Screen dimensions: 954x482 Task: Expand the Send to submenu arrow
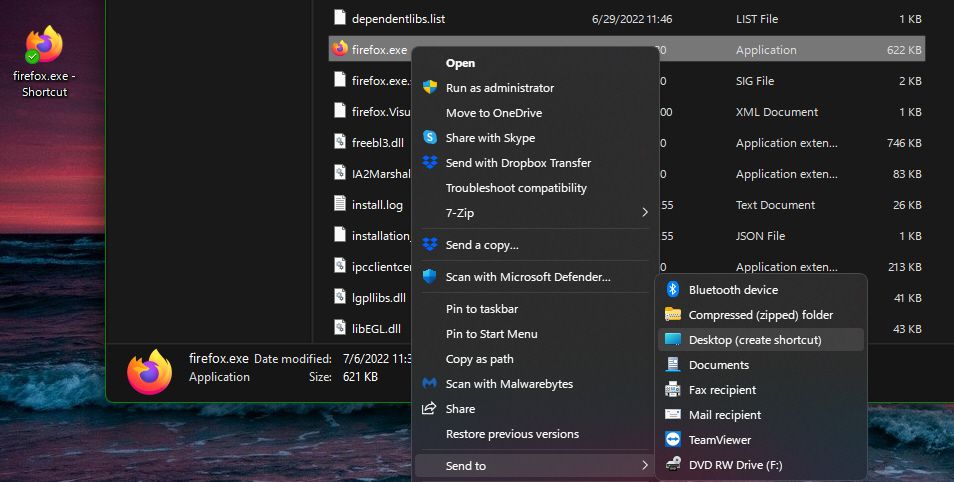pyautogui.click(x=645, y=465)
